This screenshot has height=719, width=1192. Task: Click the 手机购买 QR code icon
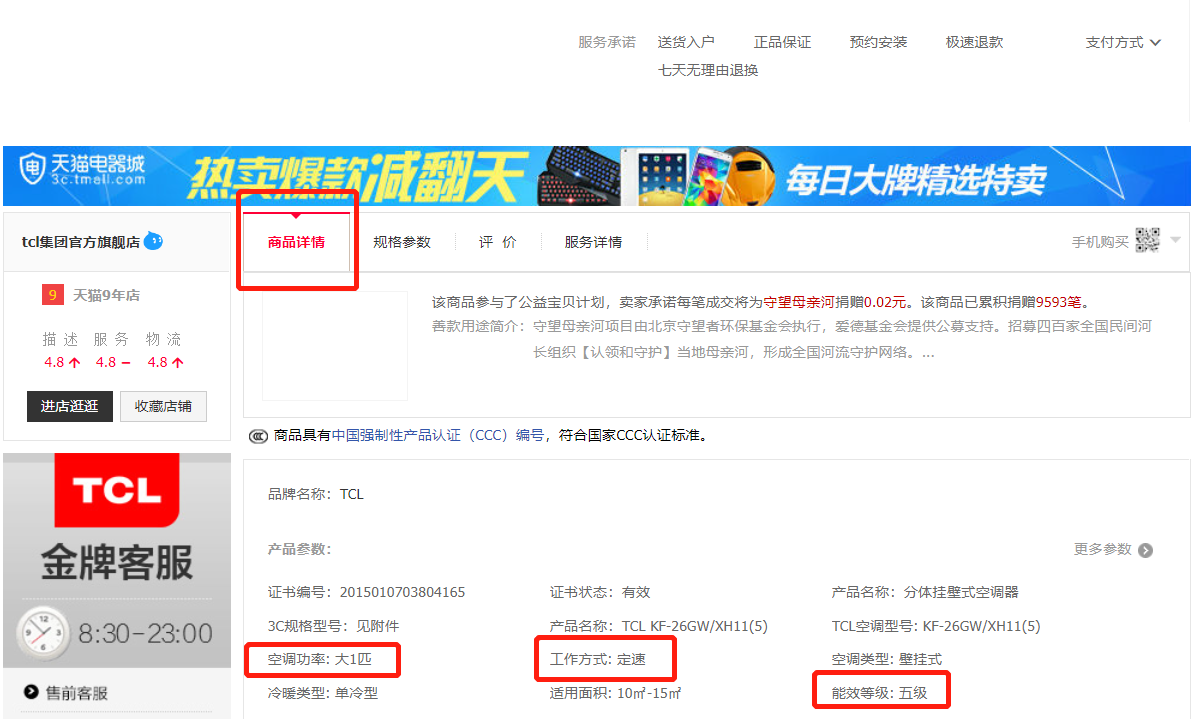click(1147, 240)
